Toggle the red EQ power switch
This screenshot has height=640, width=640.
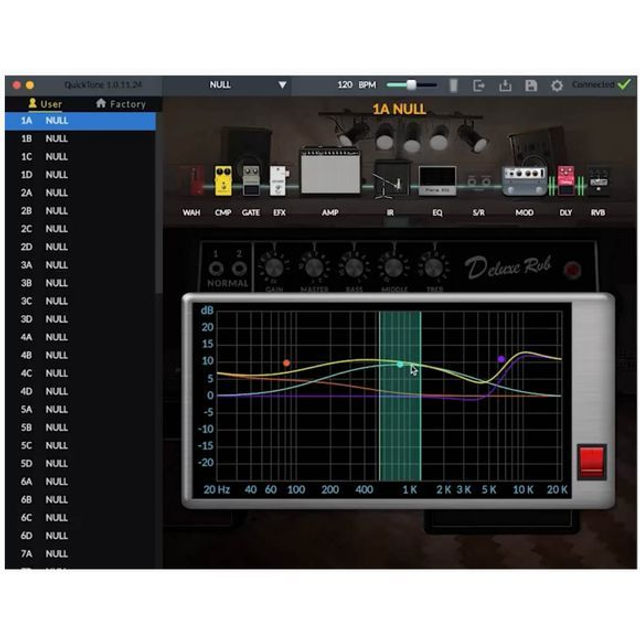tap(591, 462)
